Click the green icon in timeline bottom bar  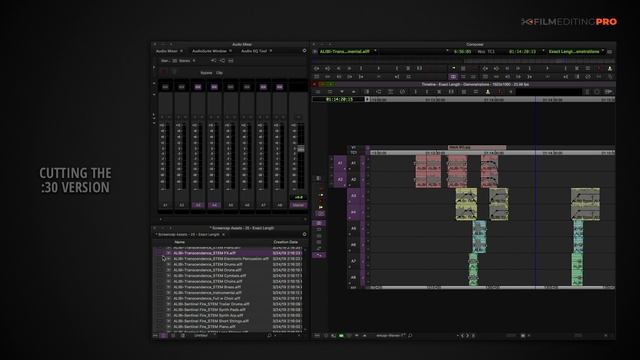click(341, 336)
